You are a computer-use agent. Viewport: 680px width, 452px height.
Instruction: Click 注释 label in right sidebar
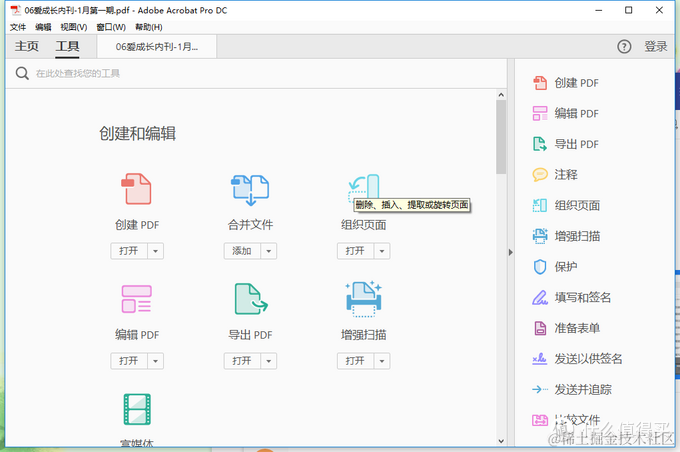point(566,175)
